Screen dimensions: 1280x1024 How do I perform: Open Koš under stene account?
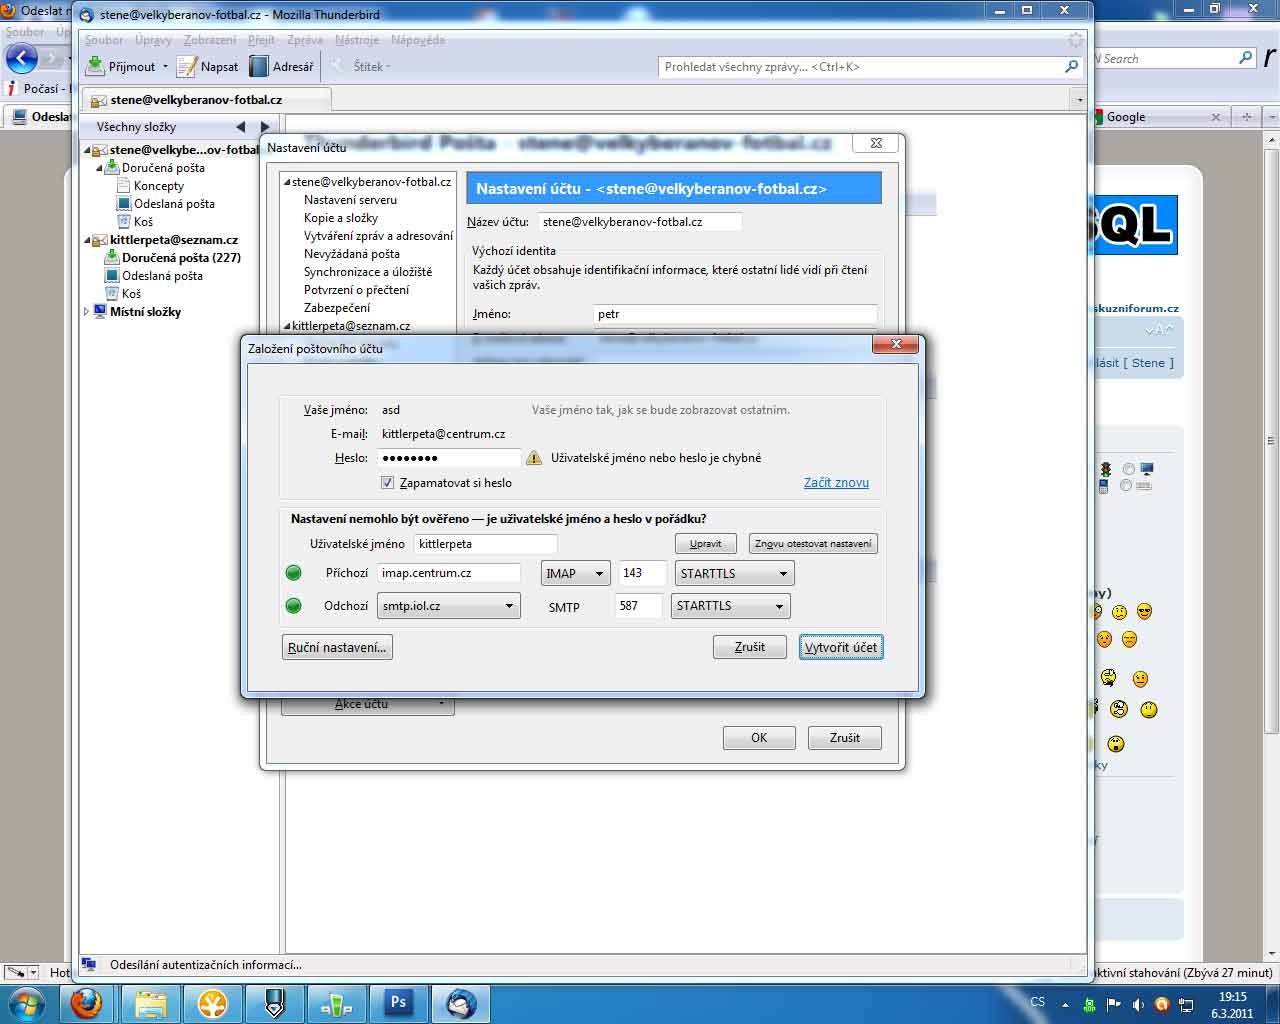(143, 222)
